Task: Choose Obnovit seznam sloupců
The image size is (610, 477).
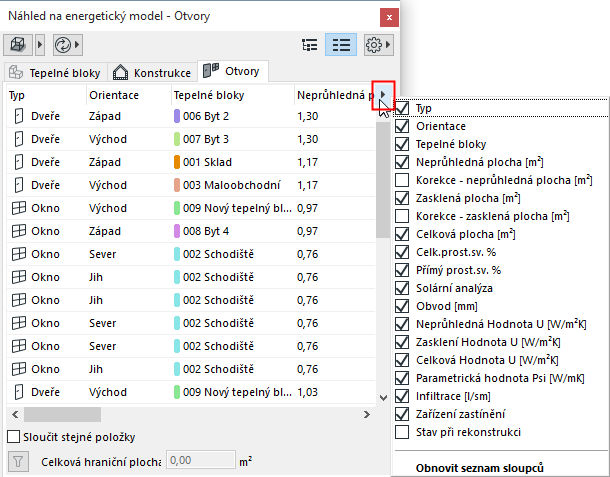Action: [479, 468]
